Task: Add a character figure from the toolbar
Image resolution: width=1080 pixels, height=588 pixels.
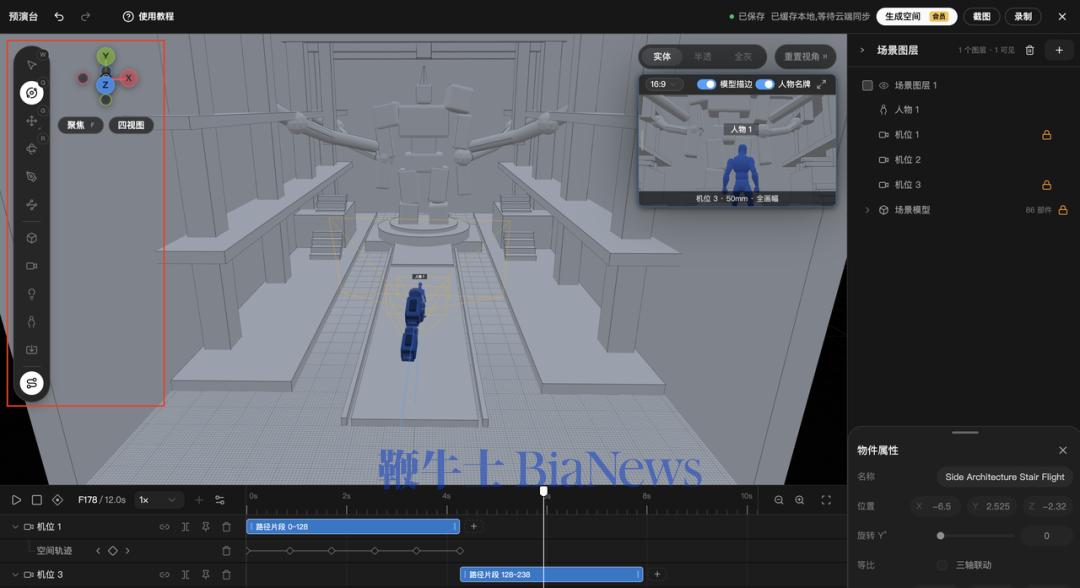Action: click(x=31, y=322)
